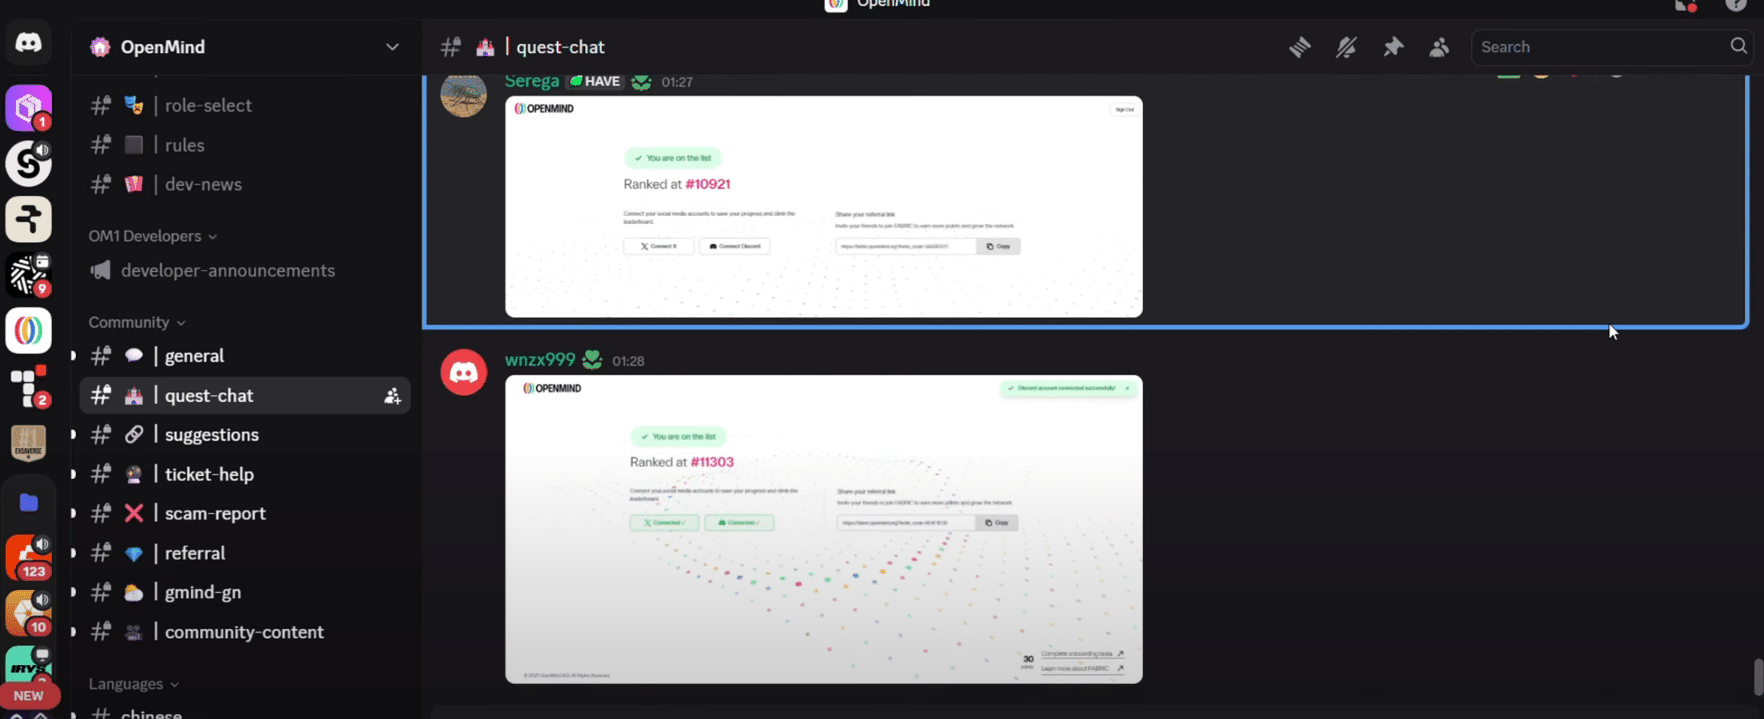1764x719 pixels.
Task: Open the community-content channel
Action: coord(245,632)
